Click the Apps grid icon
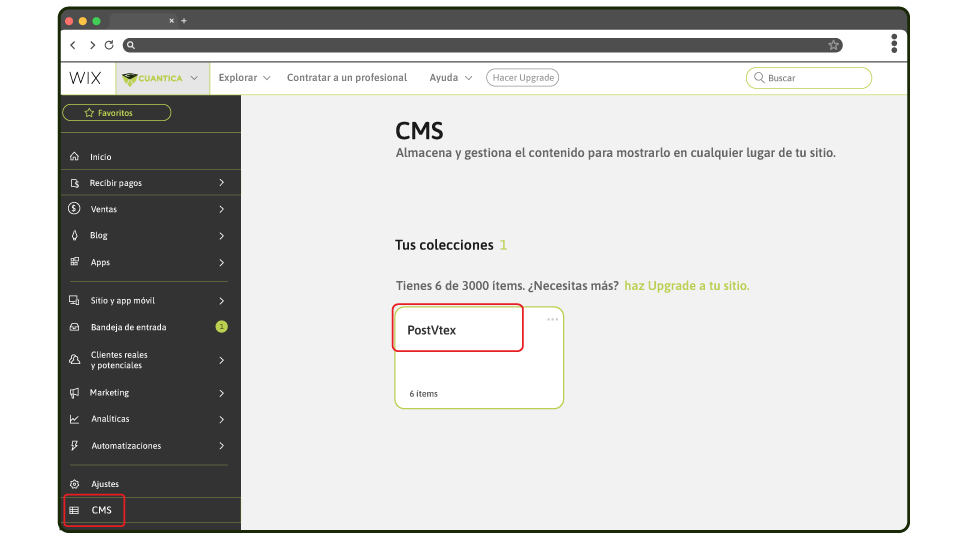Viewport: 973px width, 540px height. 74,262
